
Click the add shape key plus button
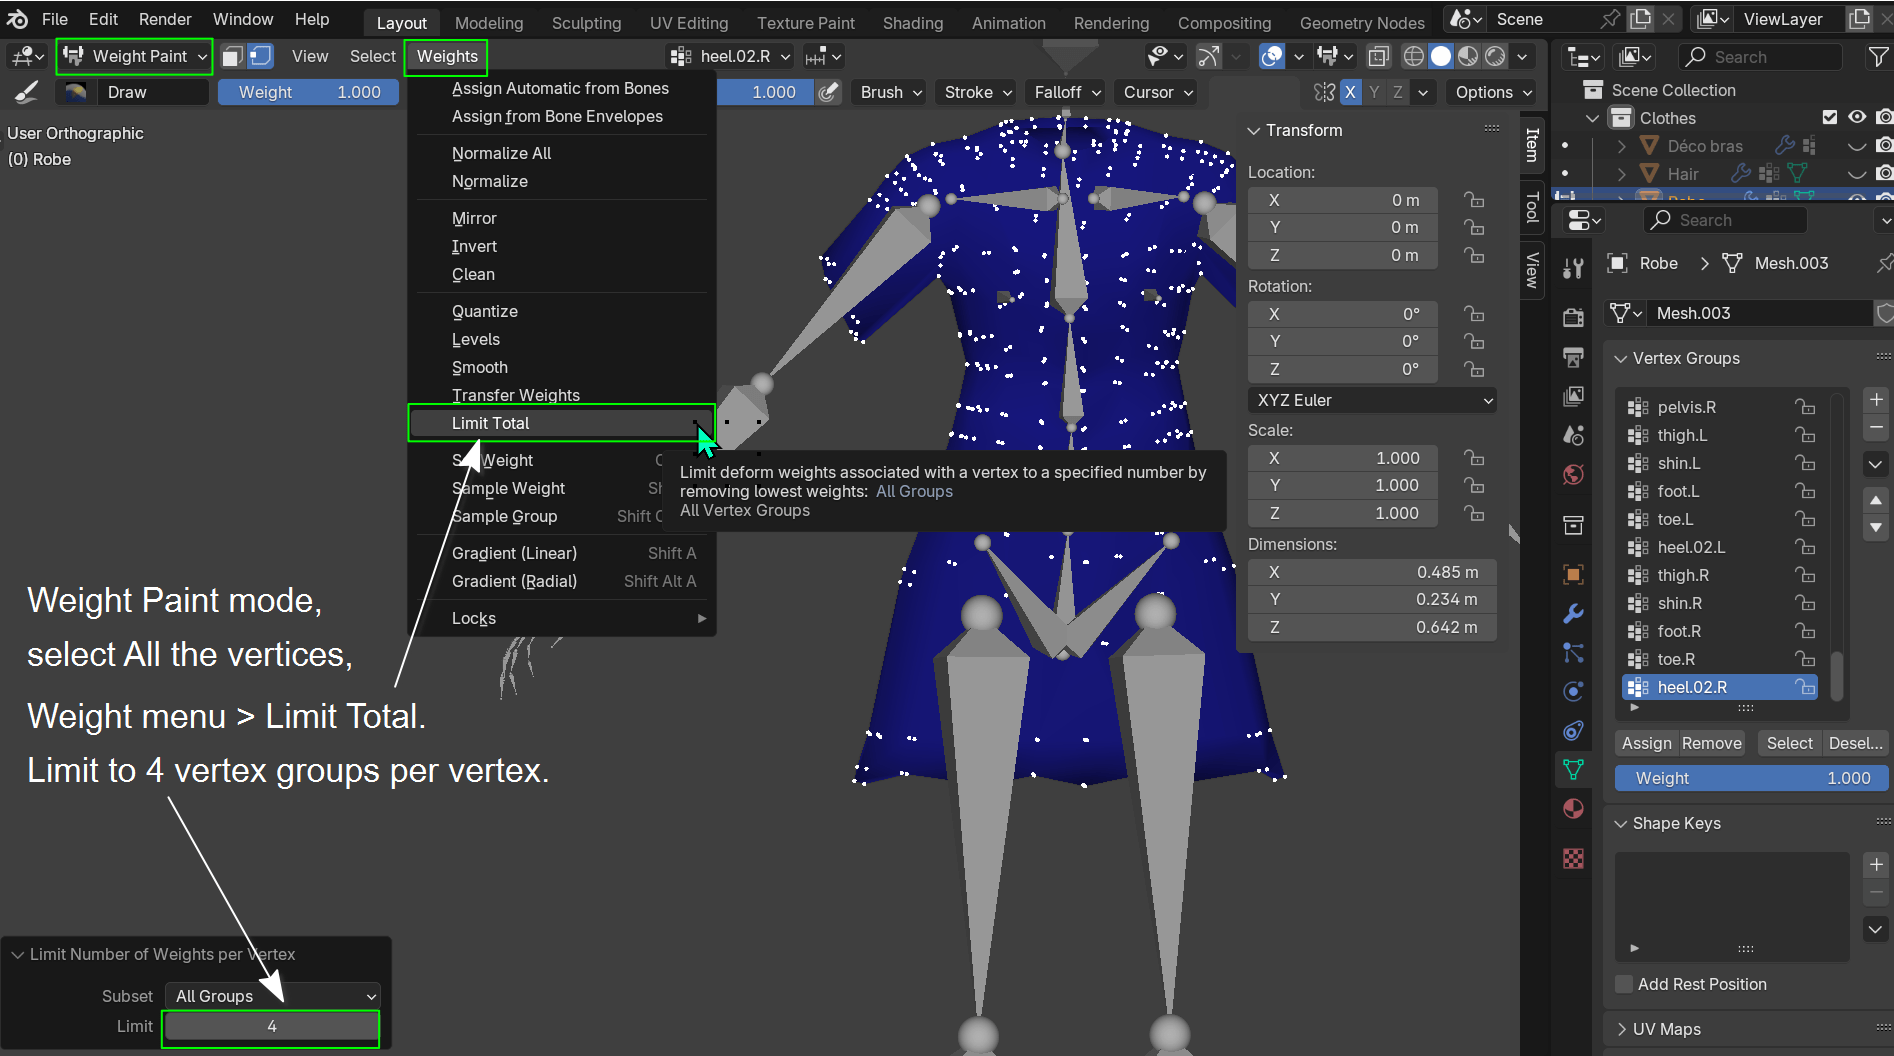pos(1876,864)
